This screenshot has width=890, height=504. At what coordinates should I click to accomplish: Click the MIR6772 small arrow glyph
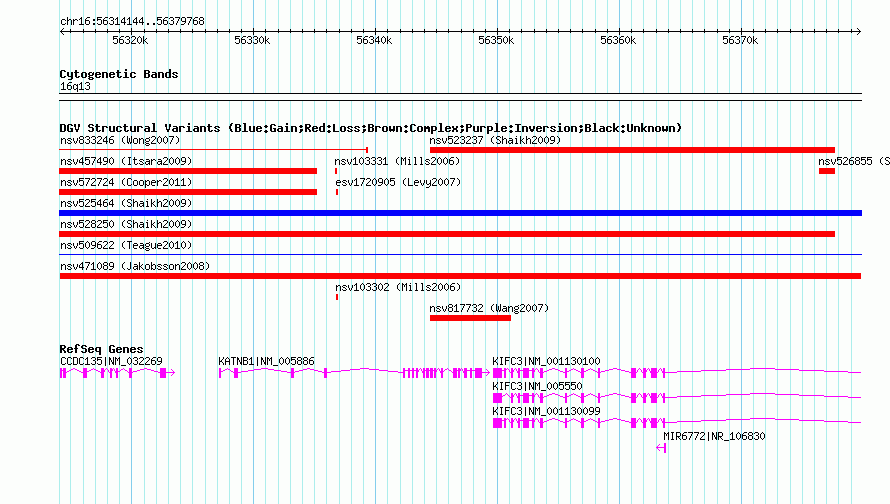point(661,448)
